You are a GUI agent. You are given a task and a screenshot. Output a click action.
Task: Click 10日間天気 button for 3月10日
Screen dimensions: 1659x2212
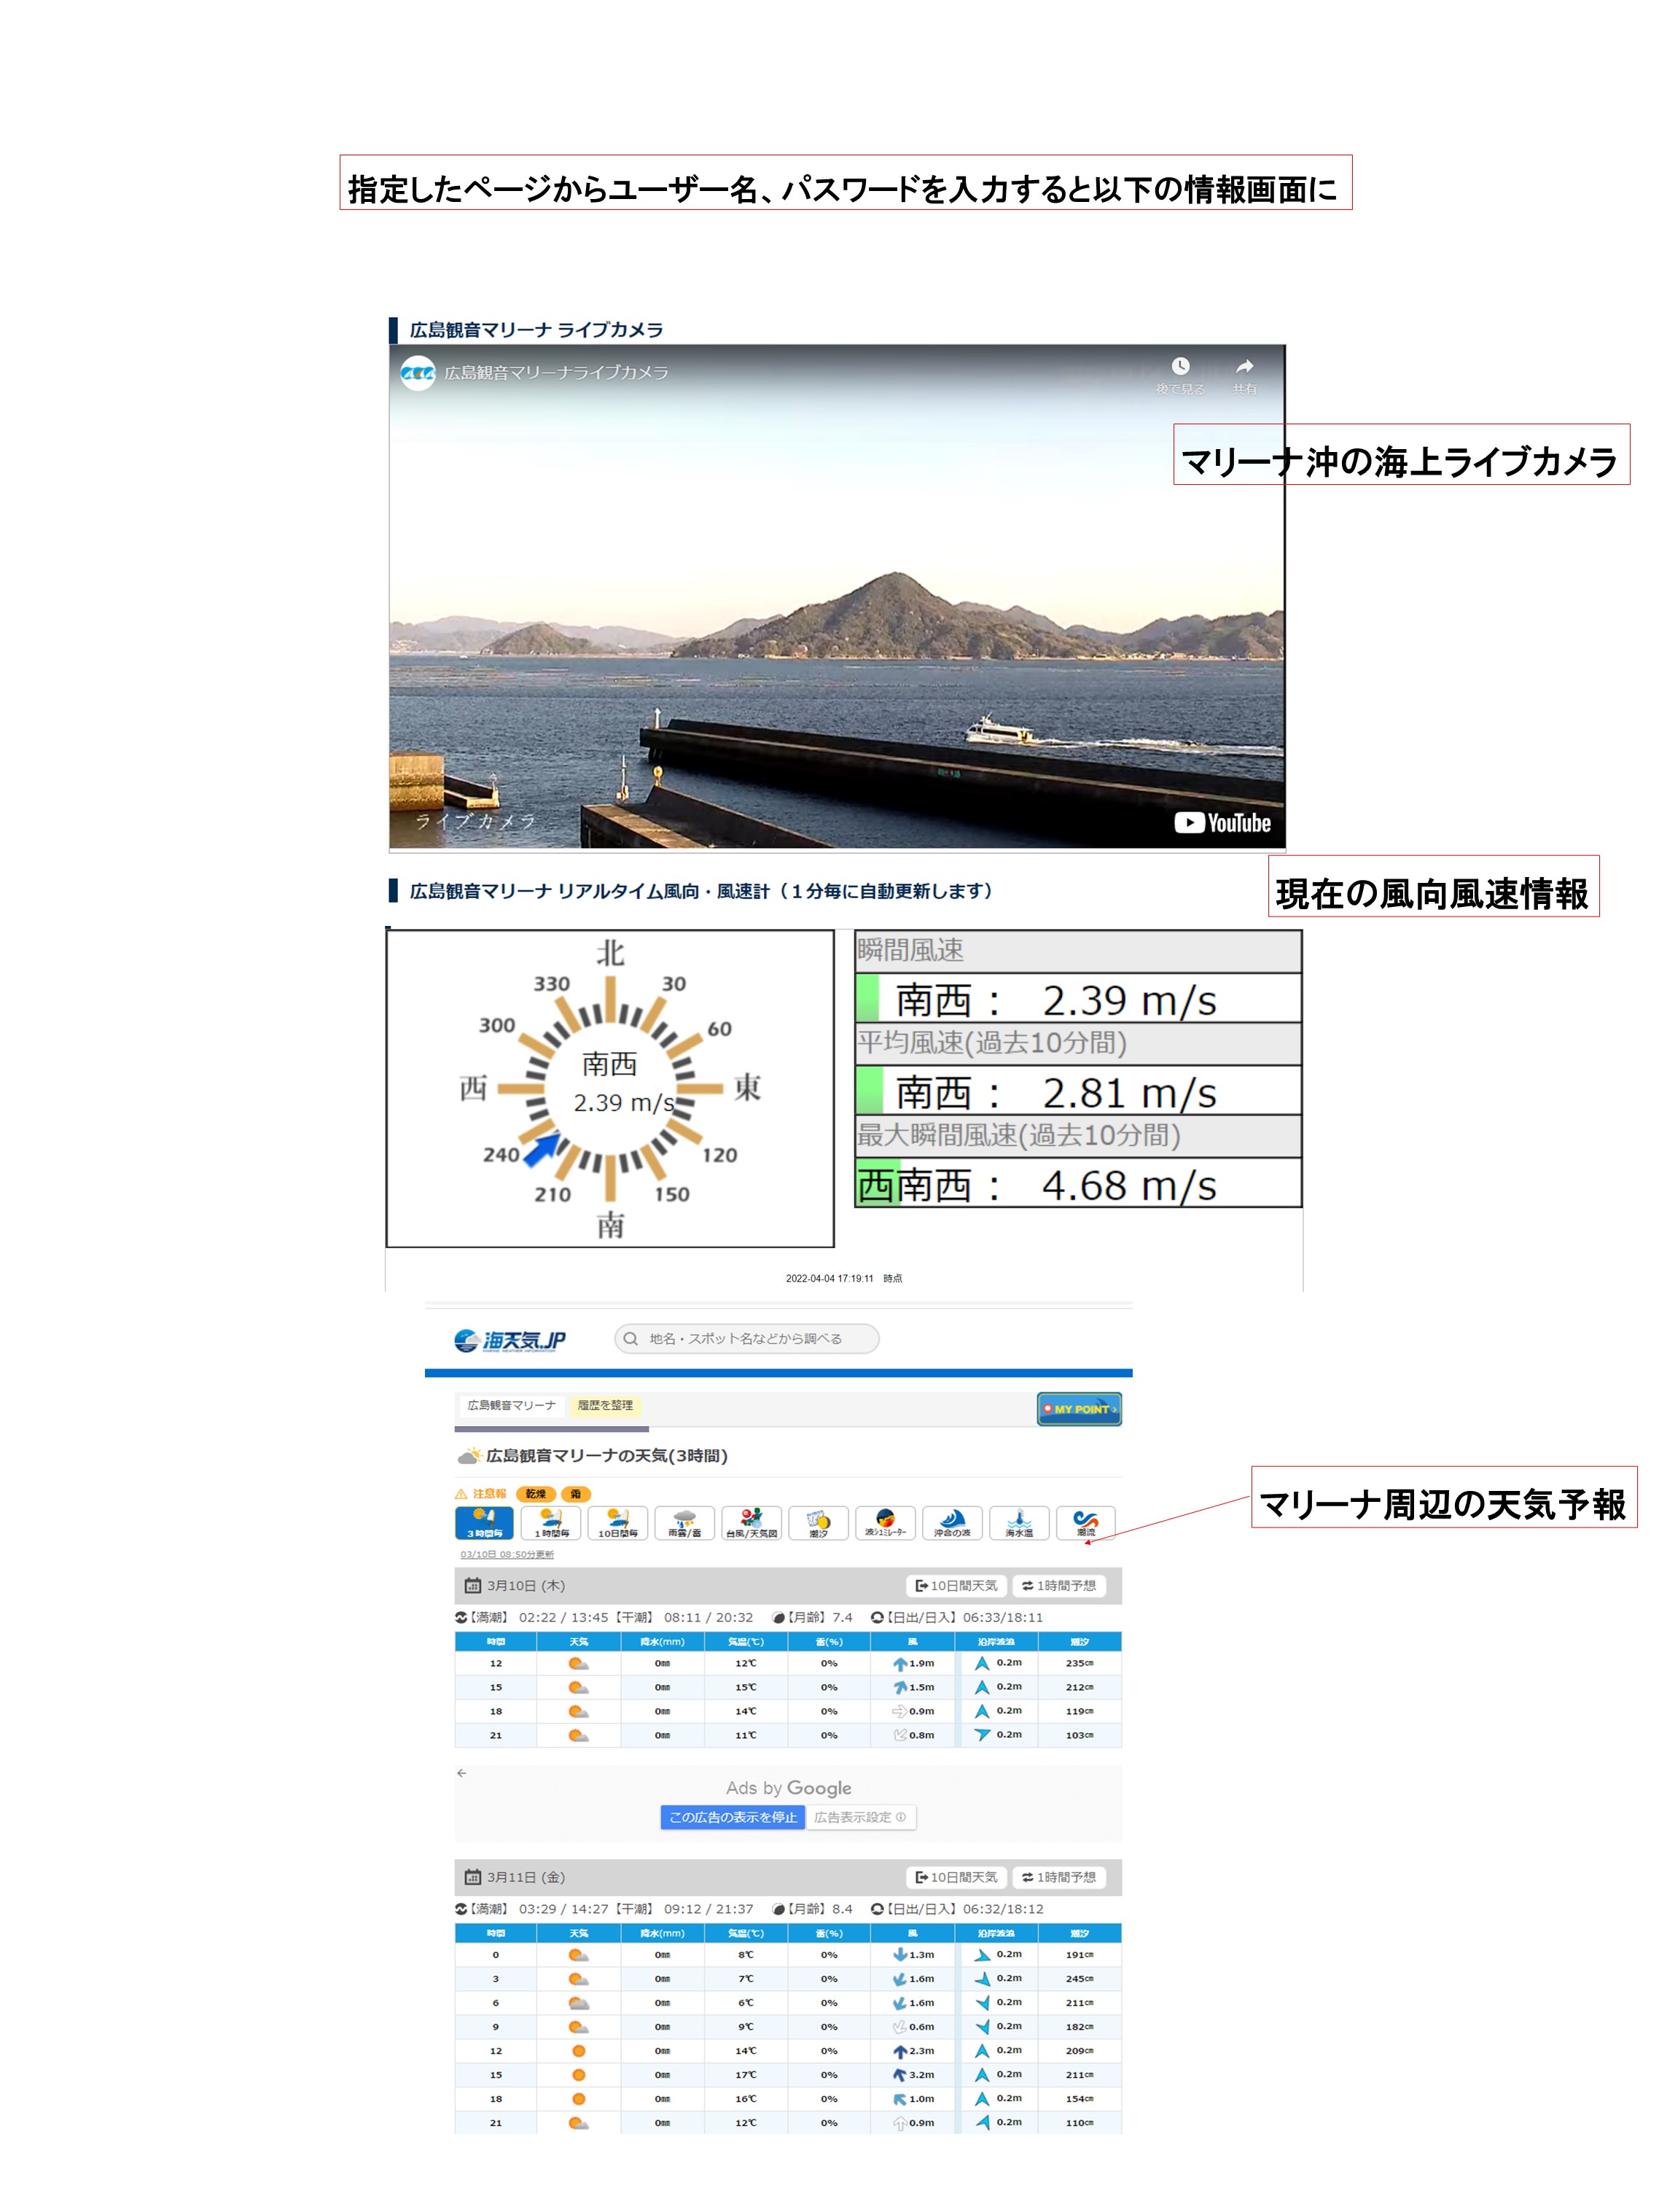click(x=956, y=1585)
